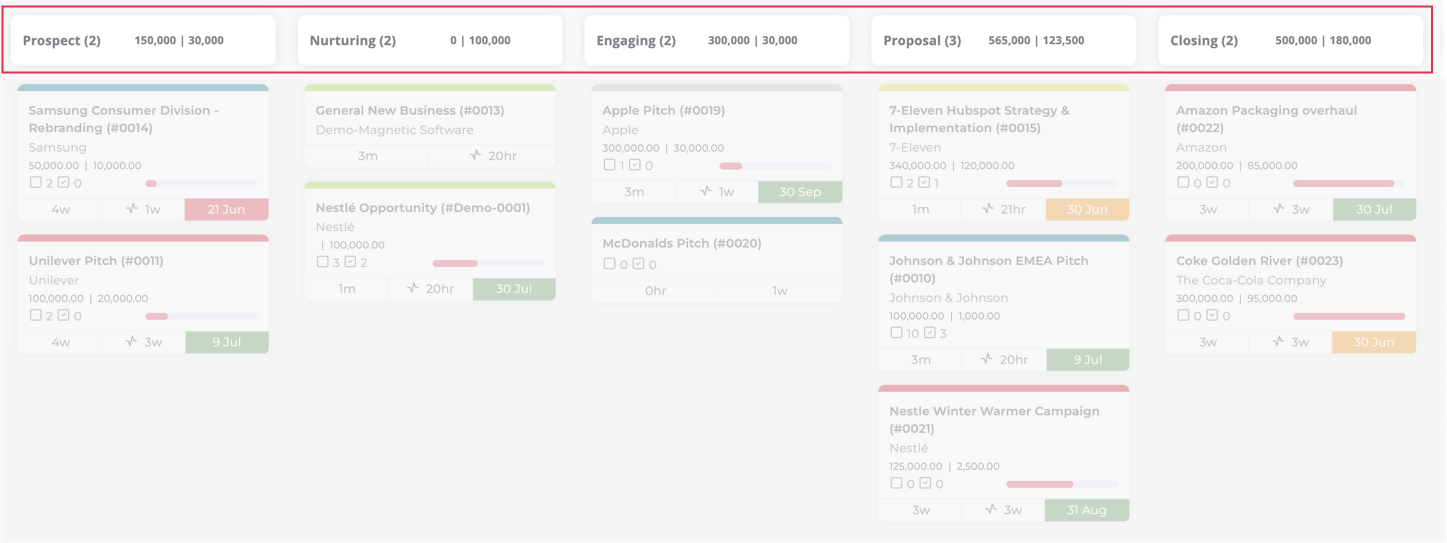Click activity pulse icon on Amazon Packaging card

click(1278, 209)
